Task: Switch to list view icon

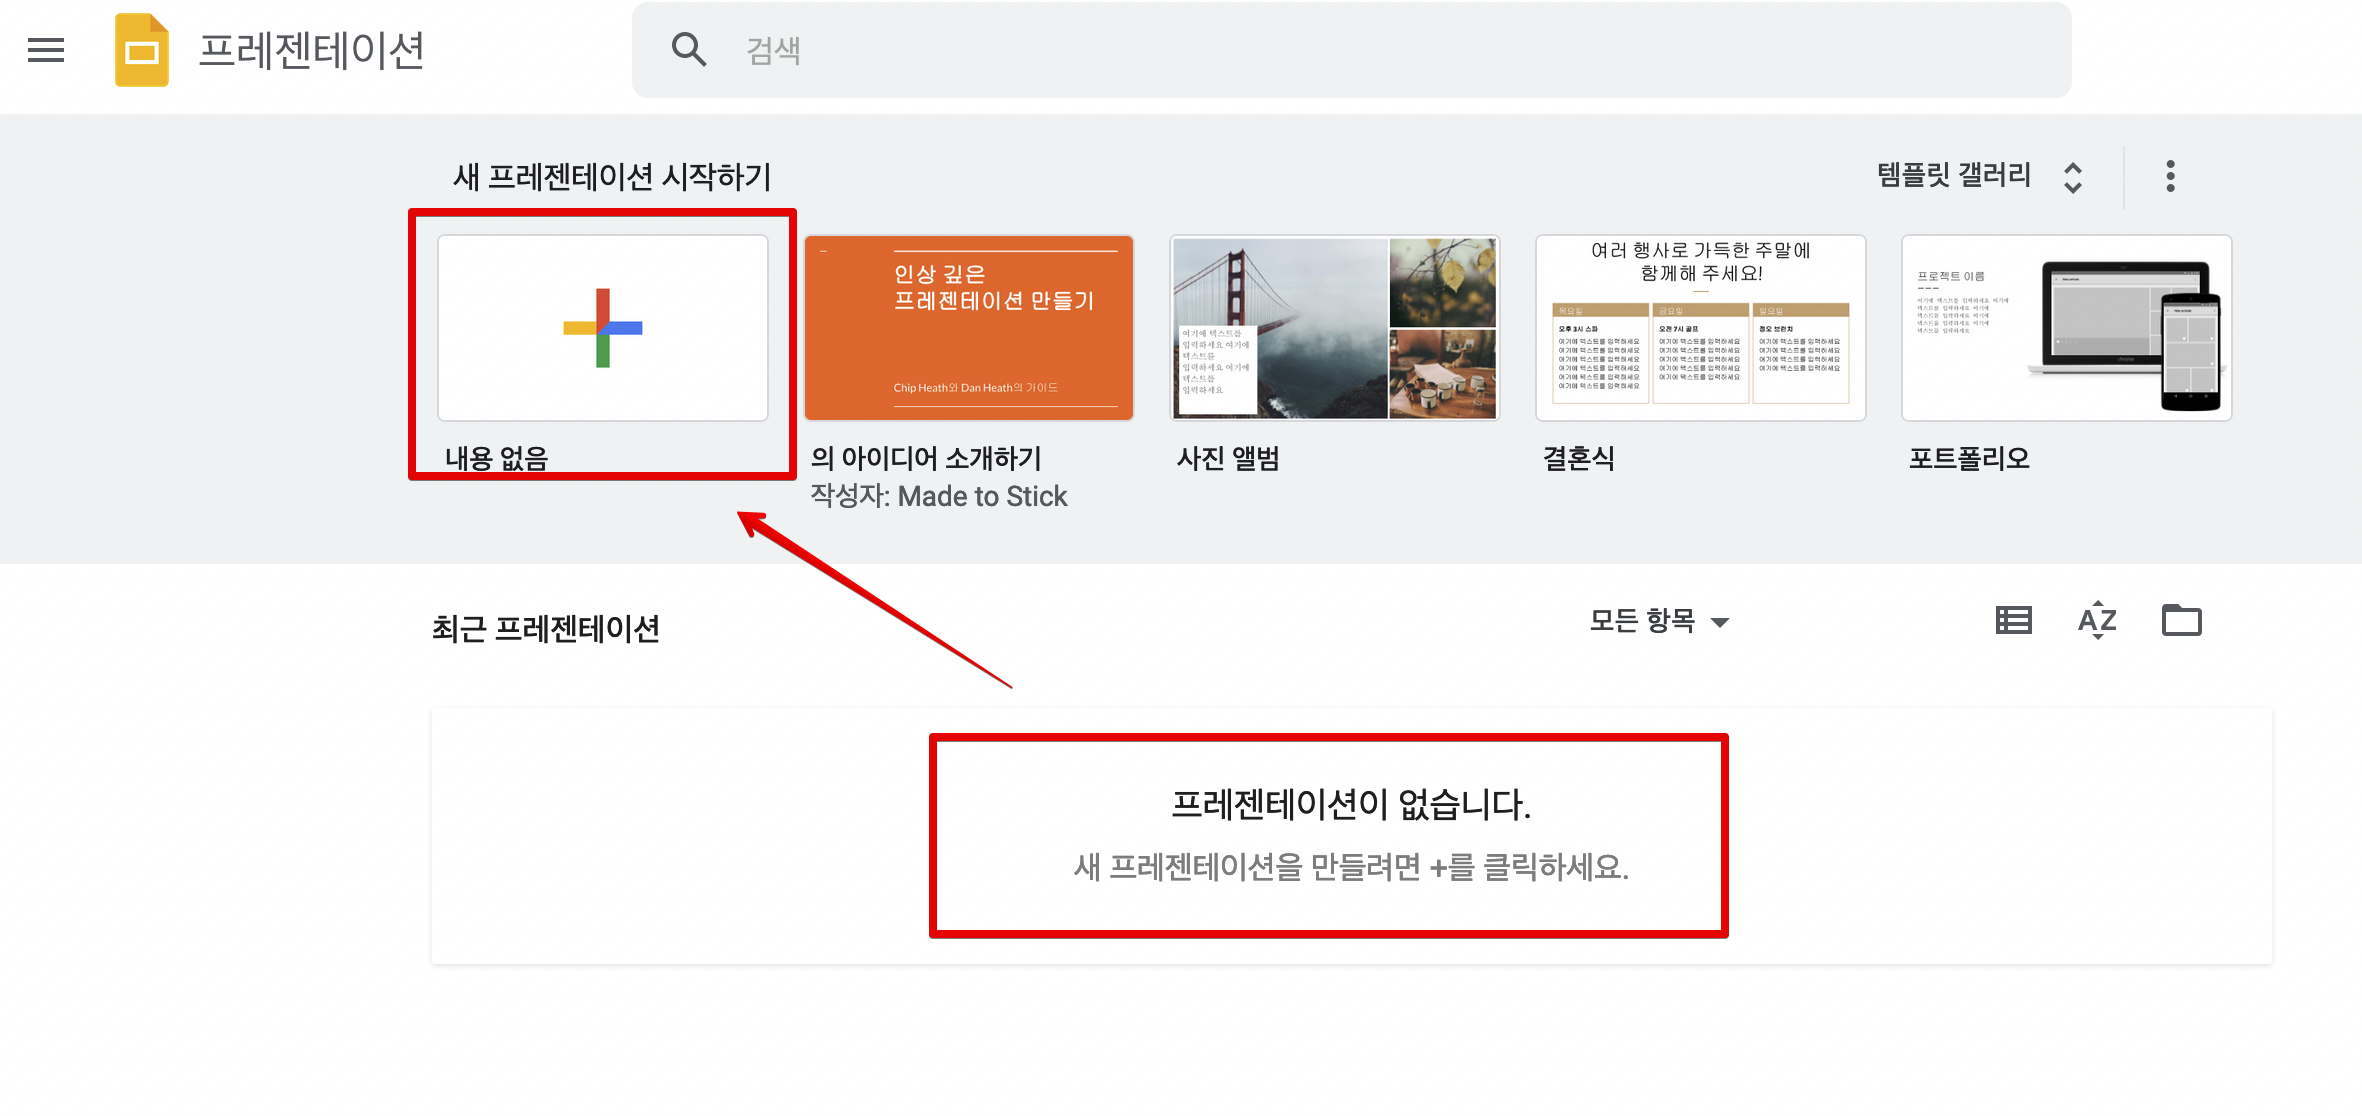Action: tap(2013, 621)
